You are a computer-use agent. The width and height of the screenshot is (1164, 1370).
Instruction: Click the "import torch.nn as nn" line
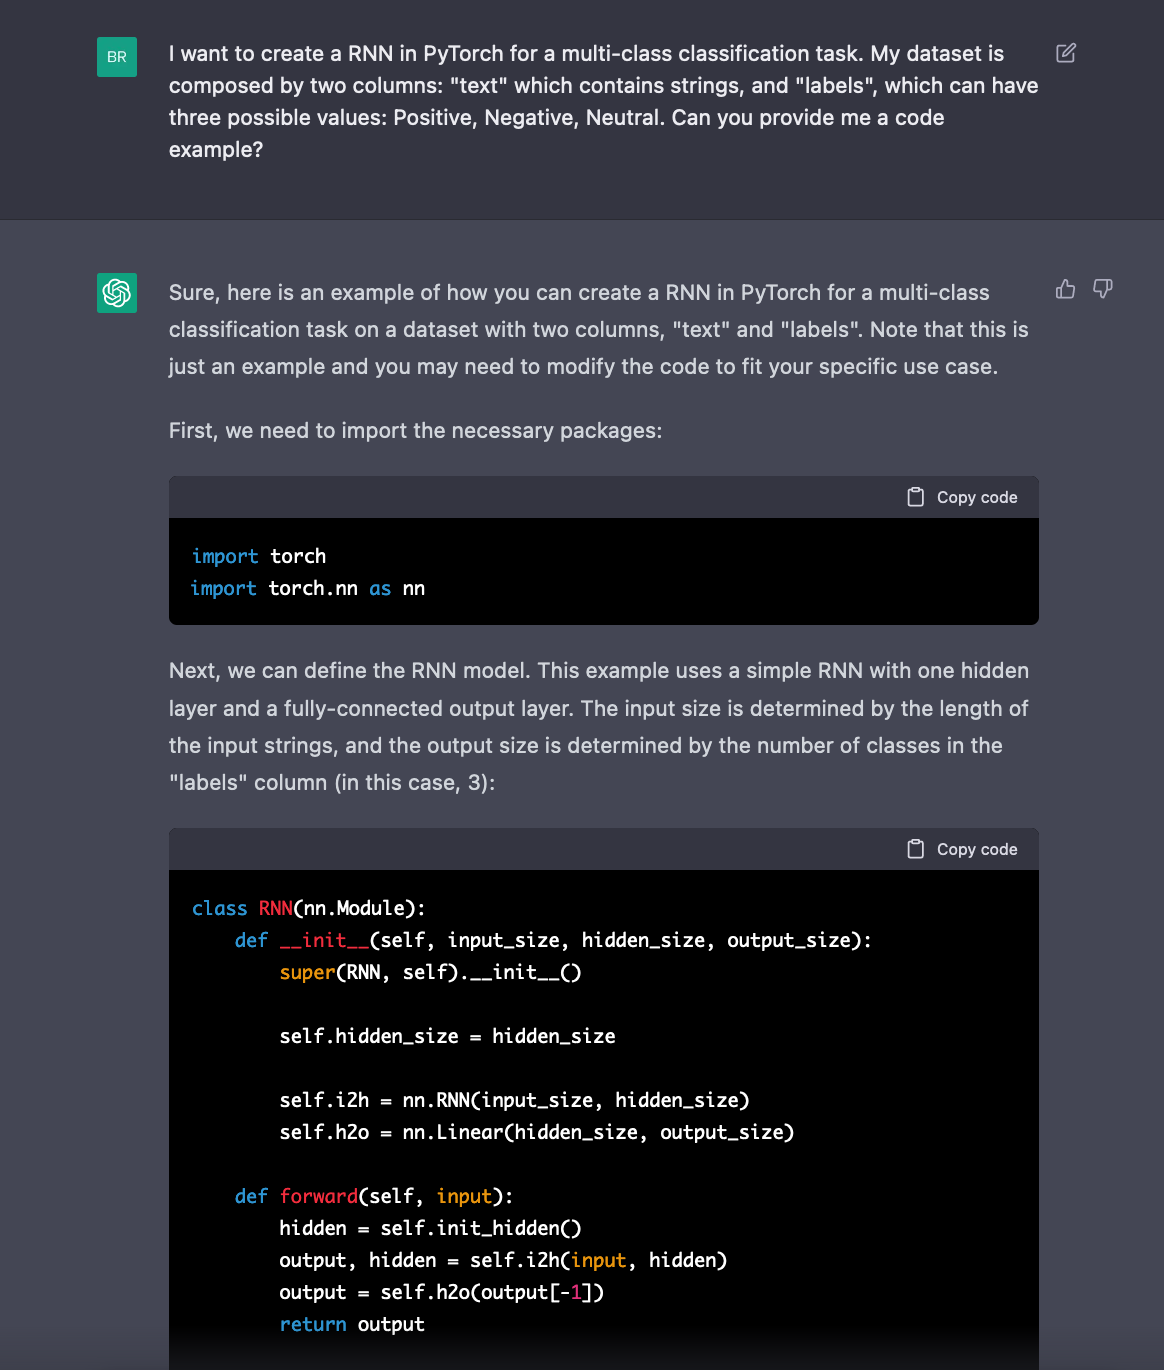[307, 588]
